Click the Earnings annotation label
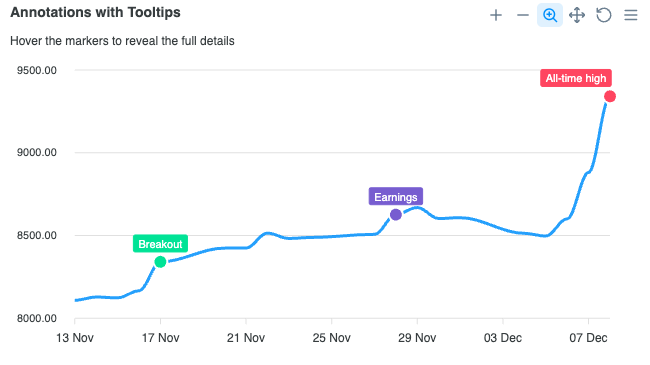This screenshot has height=365, width=650. pyautogui.click(x=396, y=197)
